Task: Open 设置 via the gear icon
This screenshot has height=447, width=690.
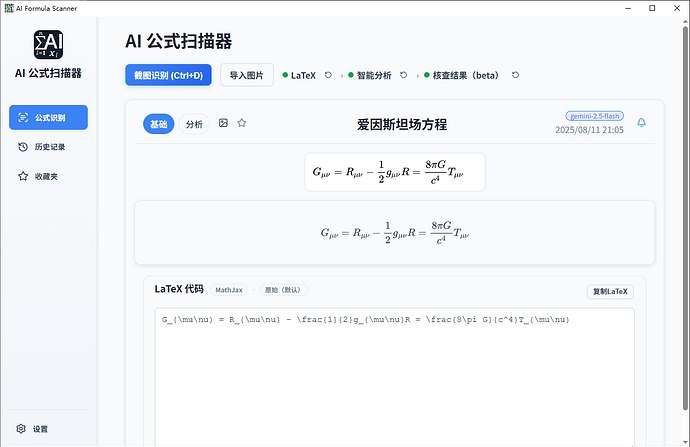Action: point(21,429)
